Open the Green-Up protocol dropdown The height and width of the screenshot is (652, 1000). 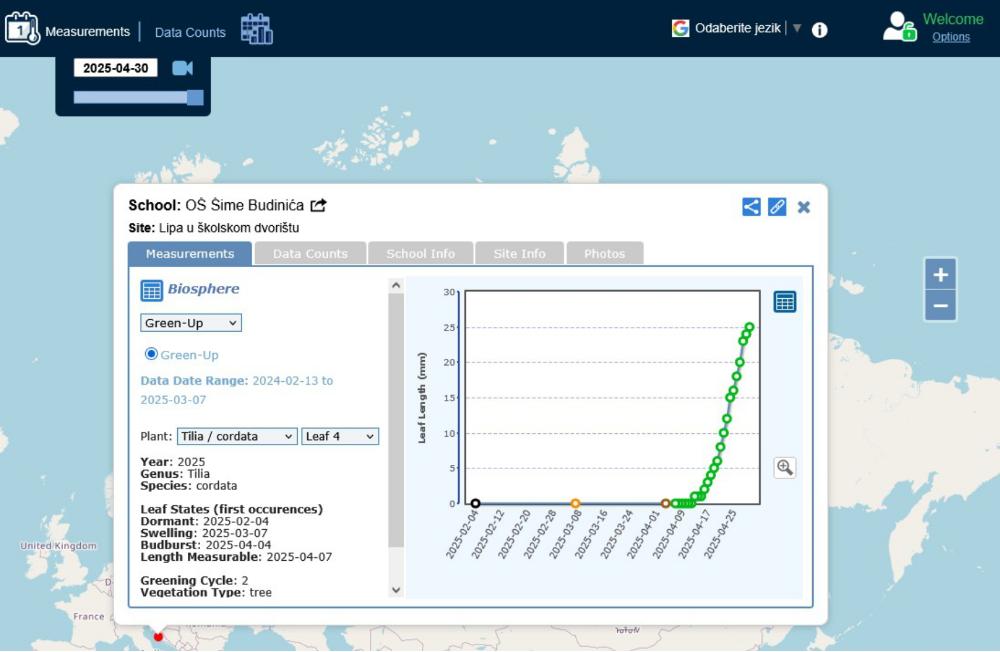coord(191,323)
